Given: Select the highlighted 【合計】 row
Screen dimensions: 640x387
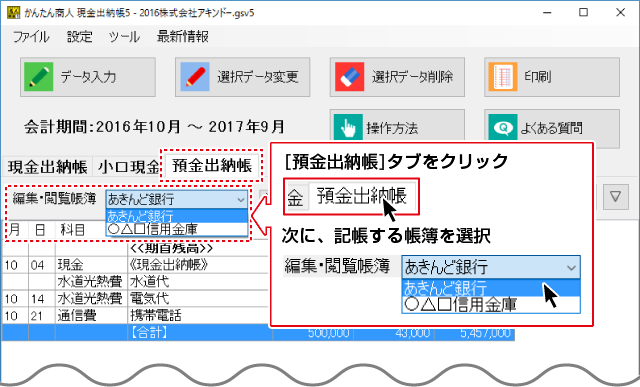Looking at the screenshot, I should coord(258,333).
